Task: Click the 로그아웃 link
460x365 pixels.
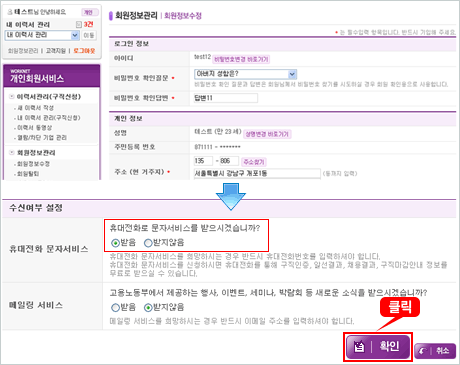Action: click(84, 51)
